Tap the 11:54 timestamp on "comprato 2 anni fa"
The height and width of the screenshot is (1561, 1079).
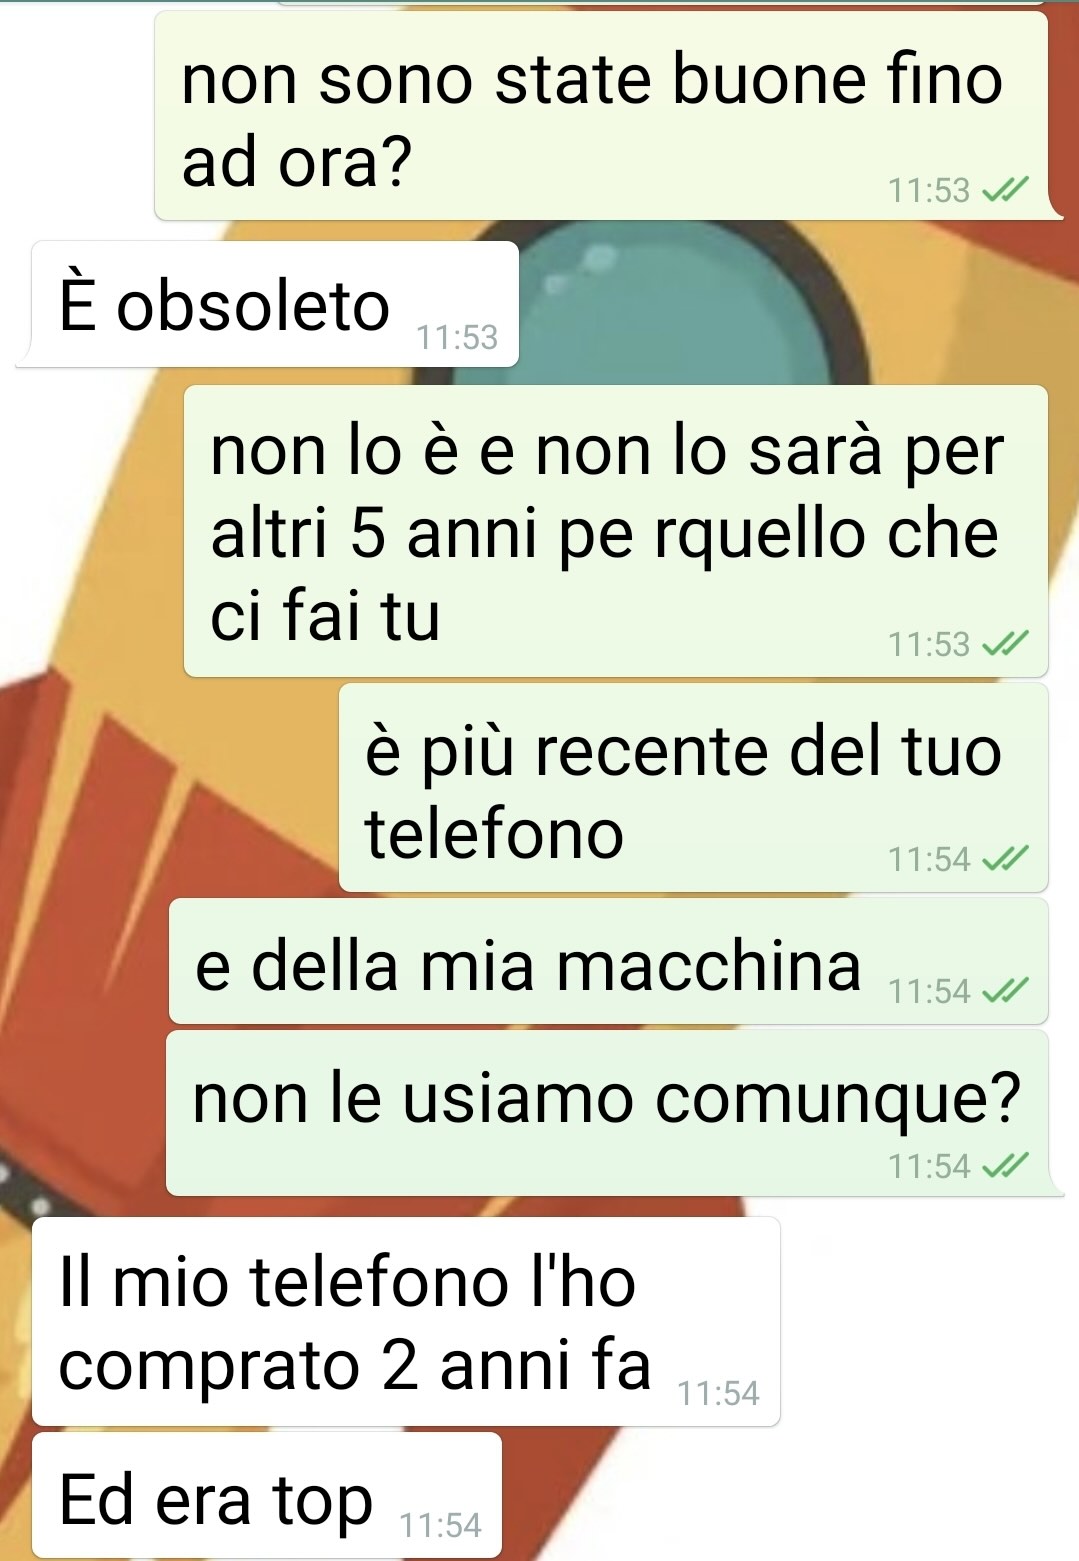tap(718, 1393)
